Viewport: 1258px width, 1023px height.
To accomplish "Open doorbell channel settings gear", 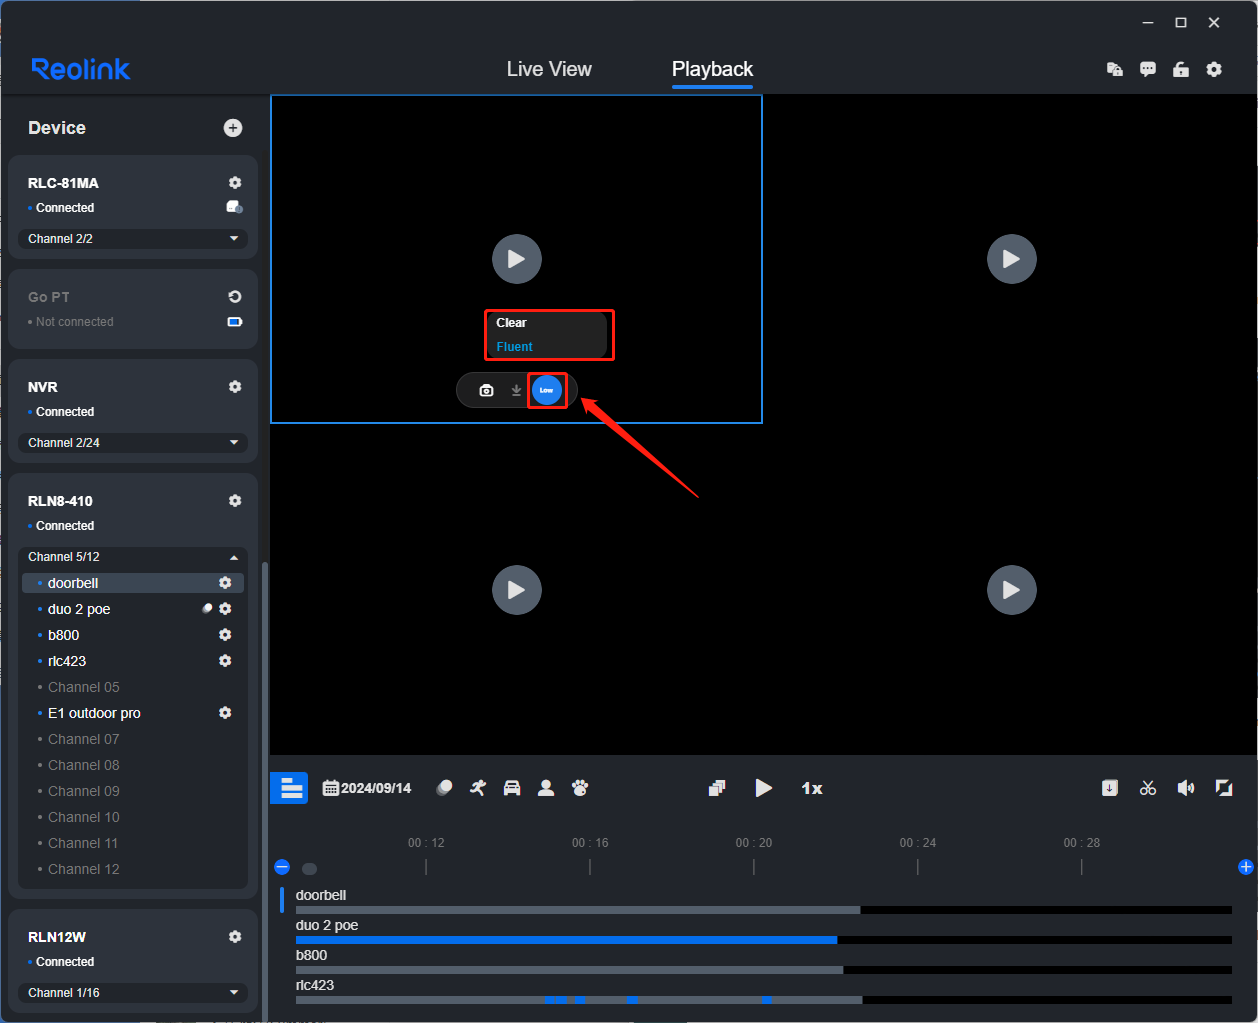I will [x=225, y=583].
